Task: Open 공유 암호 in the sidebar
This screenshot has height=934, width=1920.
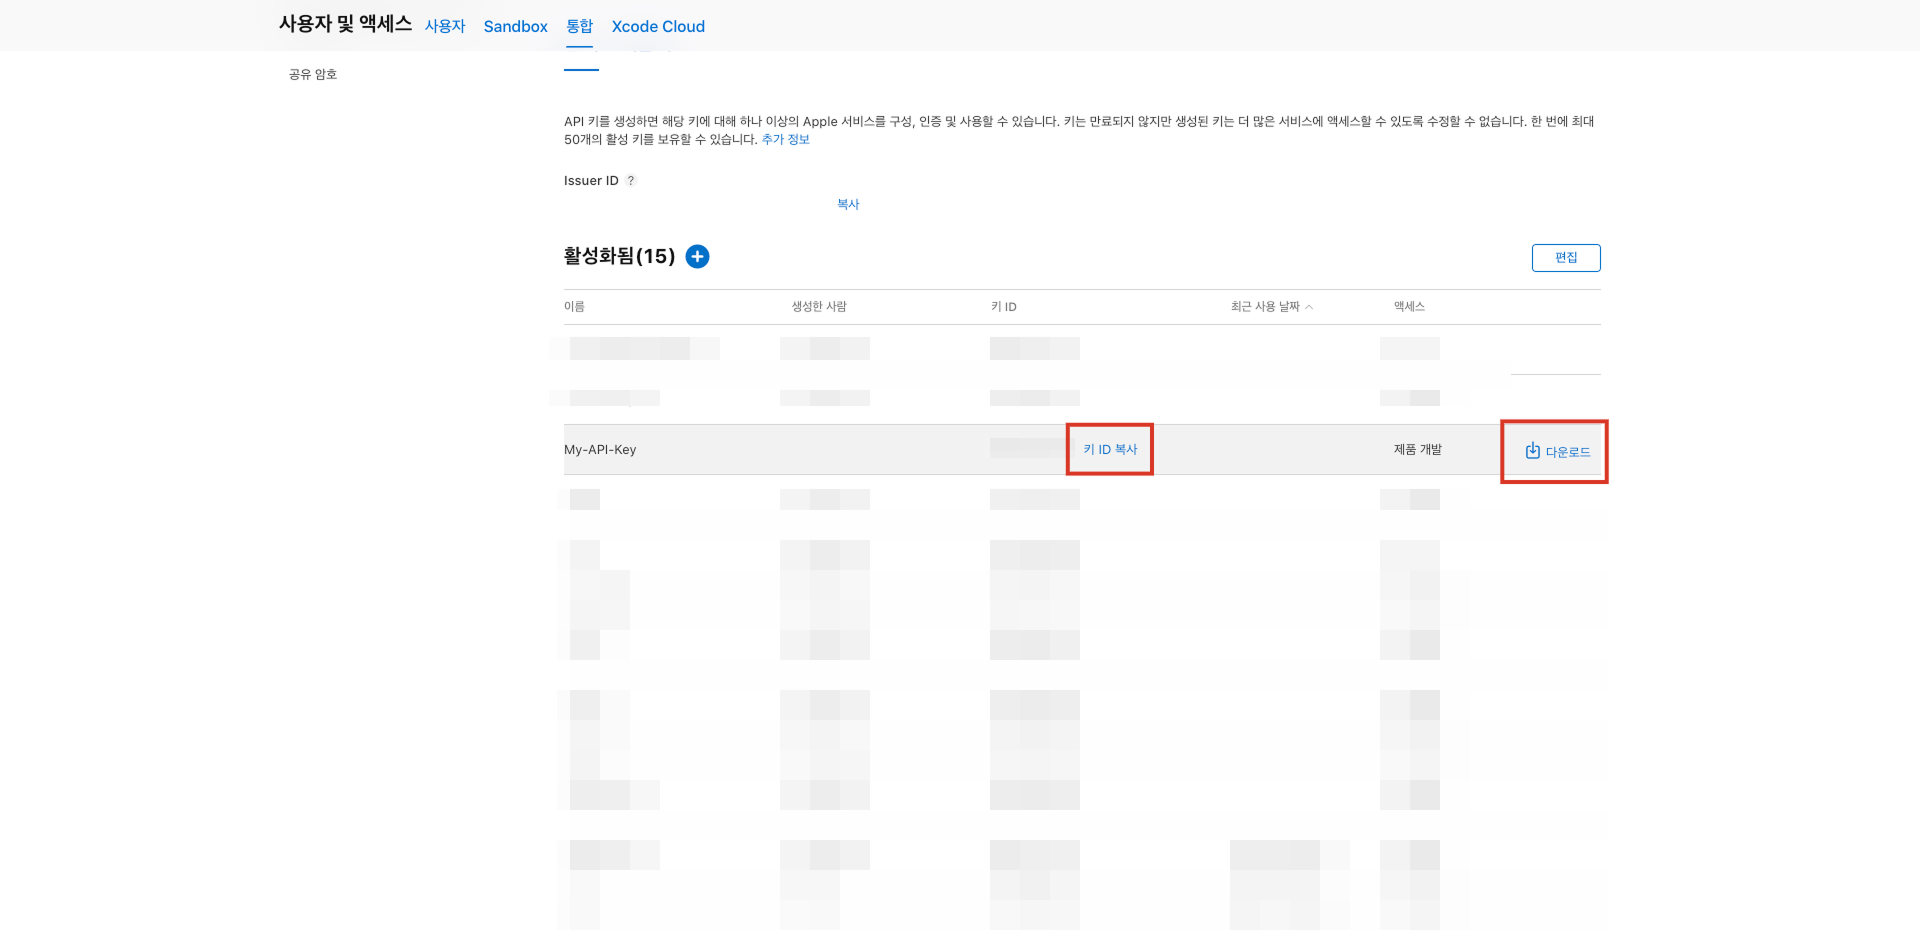Action: (x=313, y=74)
